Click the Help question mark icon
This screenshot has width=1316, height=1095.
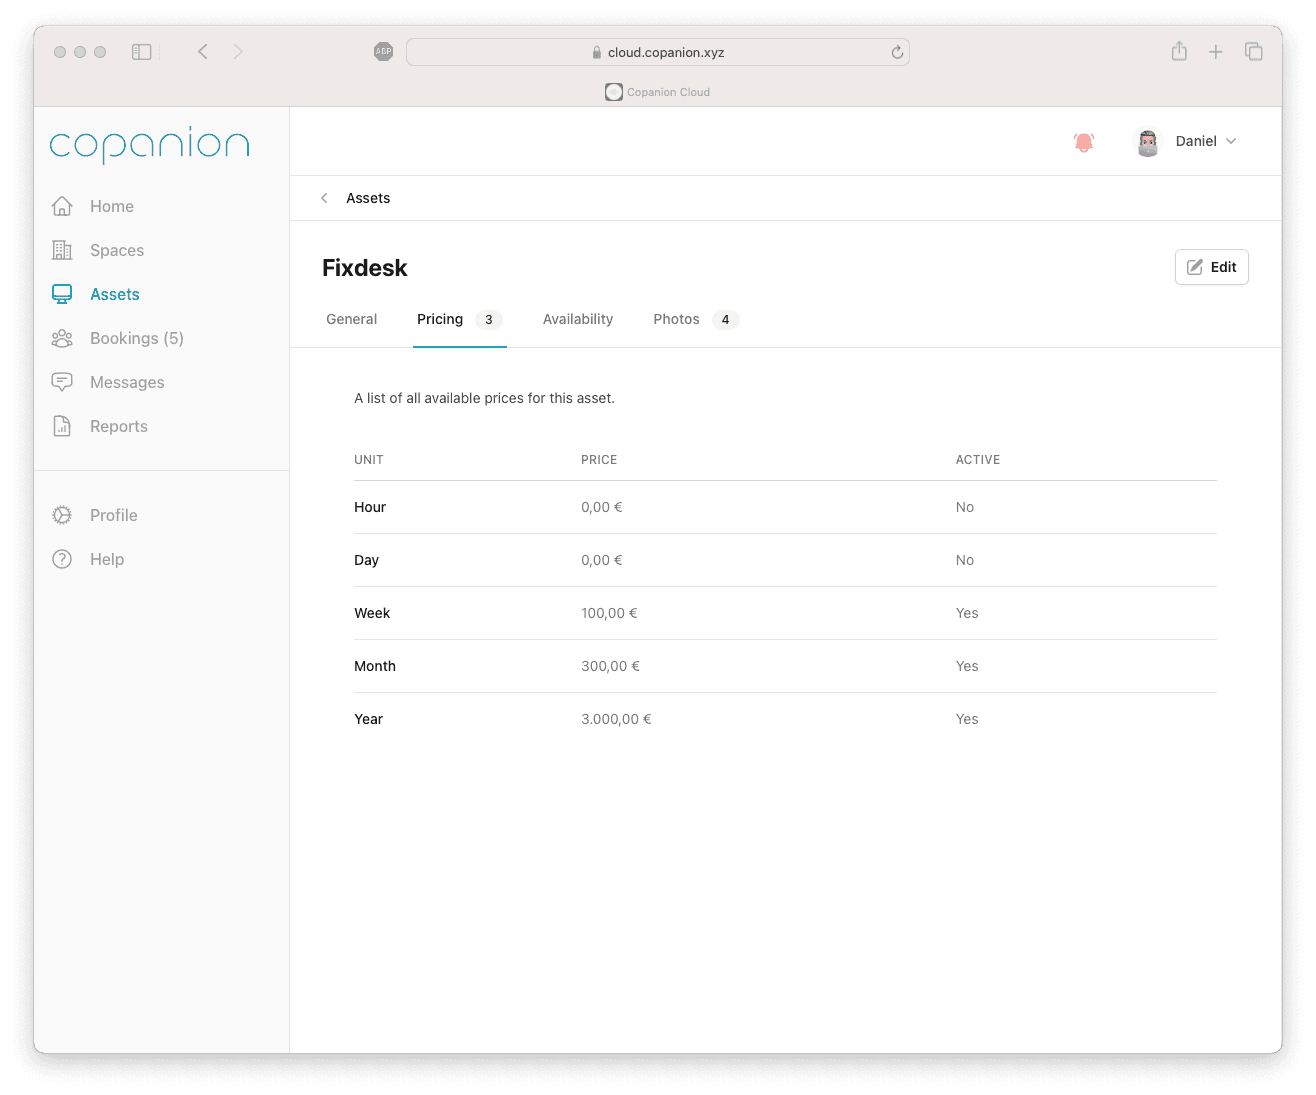coord(62,559)
